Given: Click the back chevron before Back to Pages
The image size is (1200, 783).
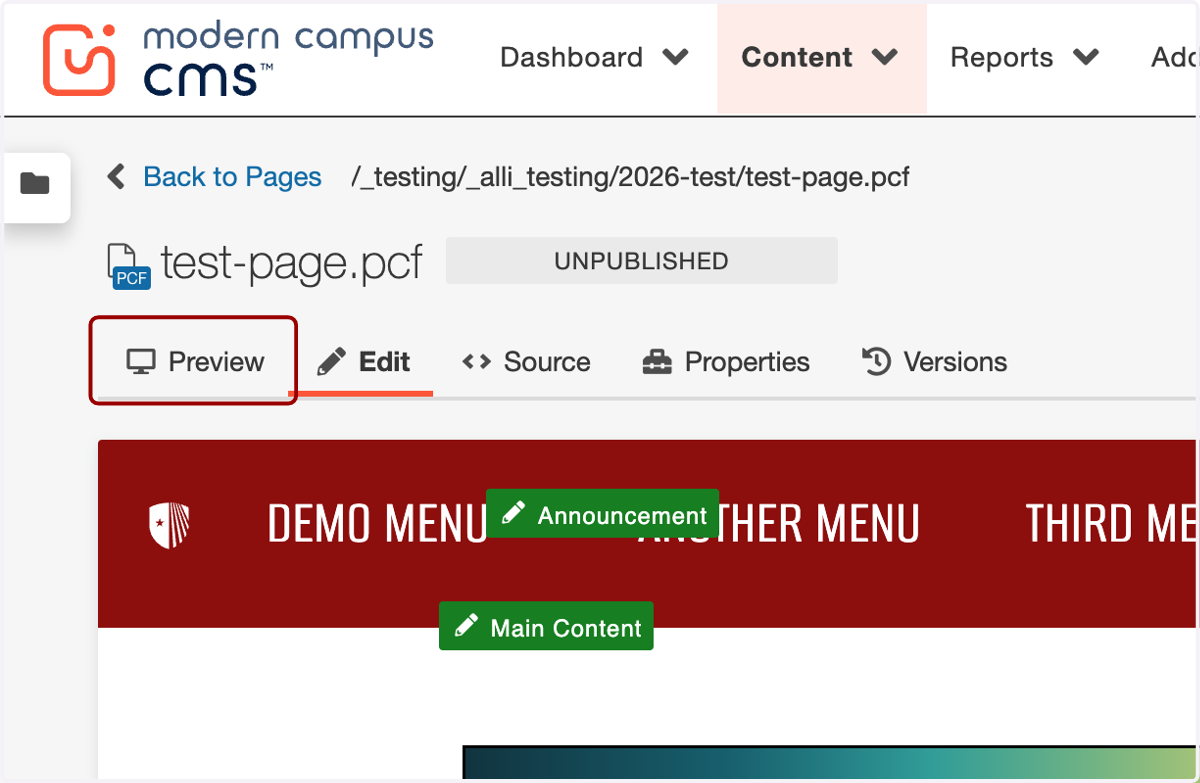Looking at the screenshot, I should coord(117,177).
